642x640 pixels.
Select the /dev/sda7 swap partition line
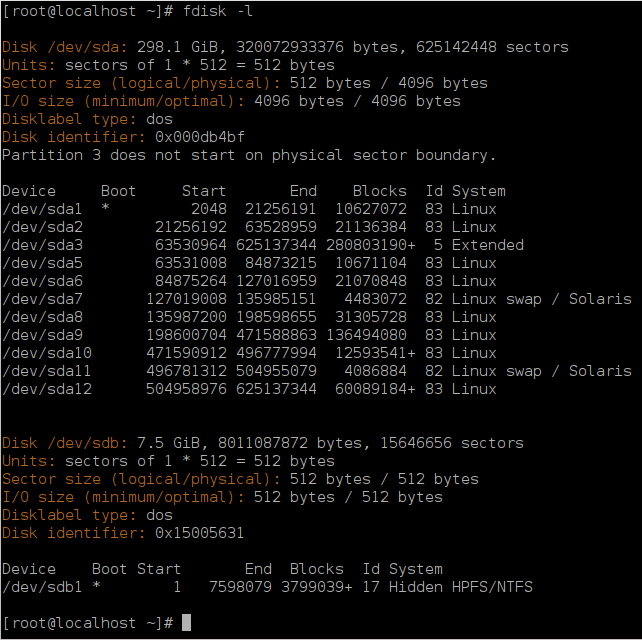coord(317,299)
